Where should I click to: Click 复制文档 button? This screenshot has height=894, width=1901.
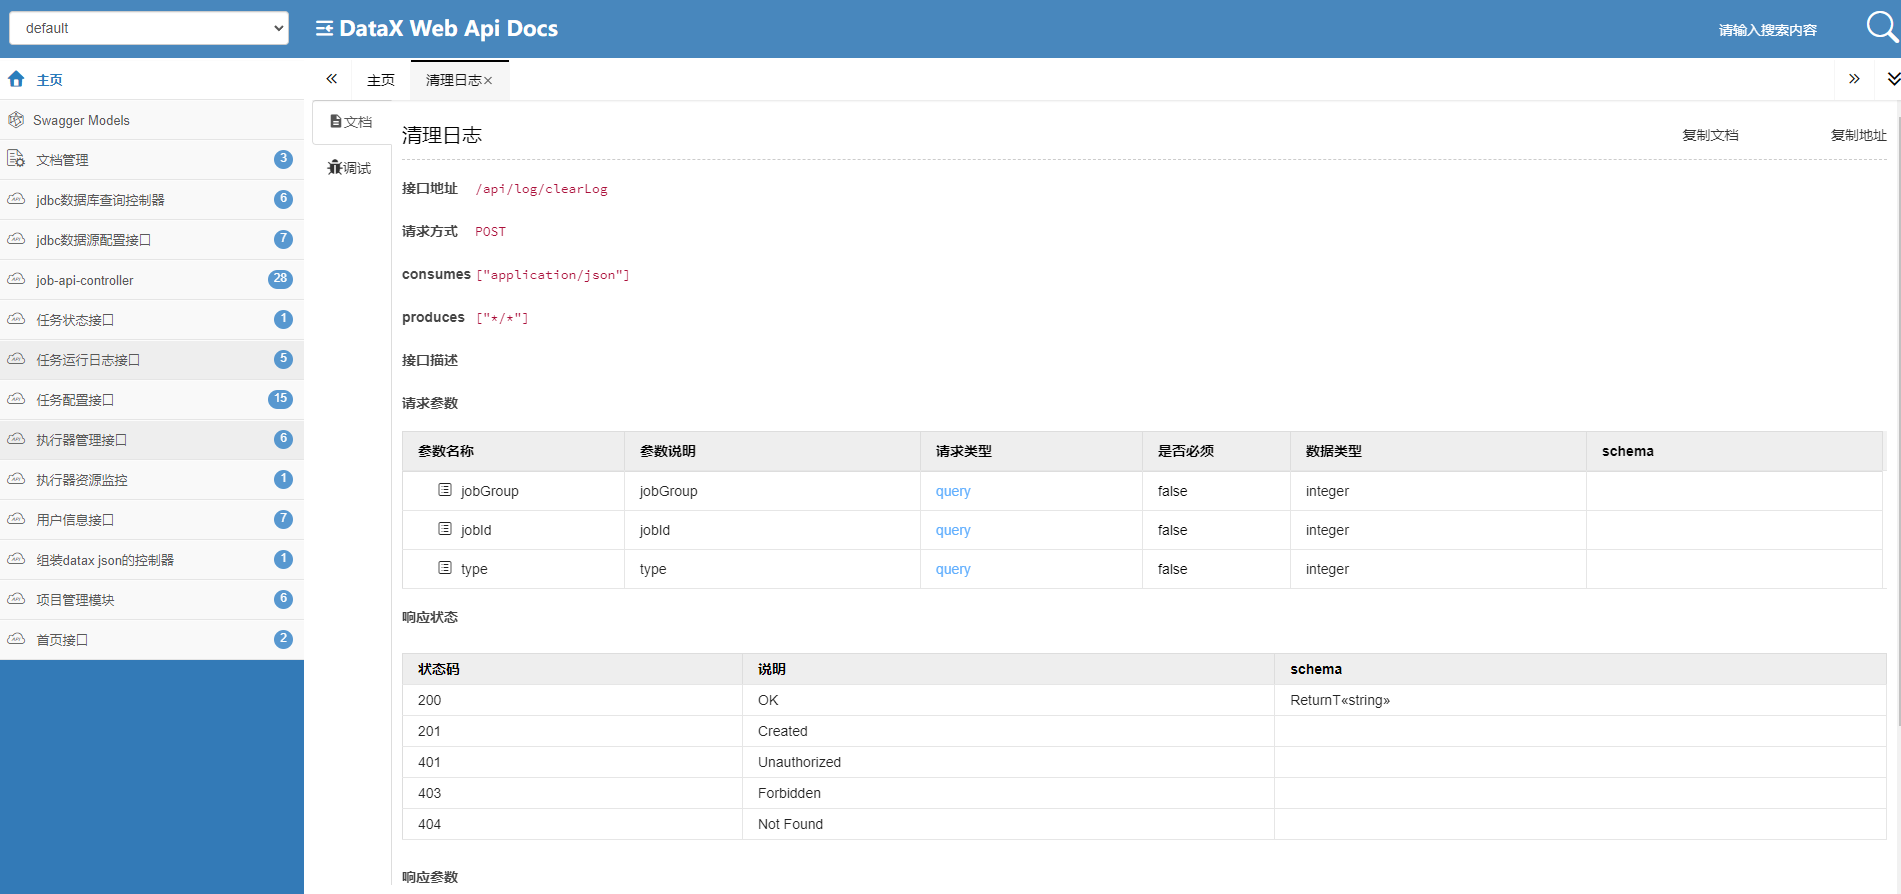pos(1710,135)
